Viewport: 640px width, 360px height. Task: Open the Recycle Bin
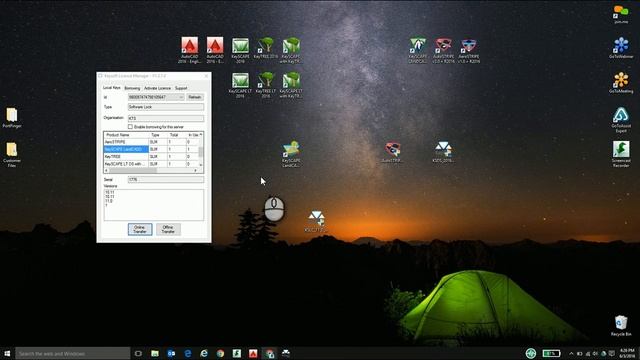(621, 325)
